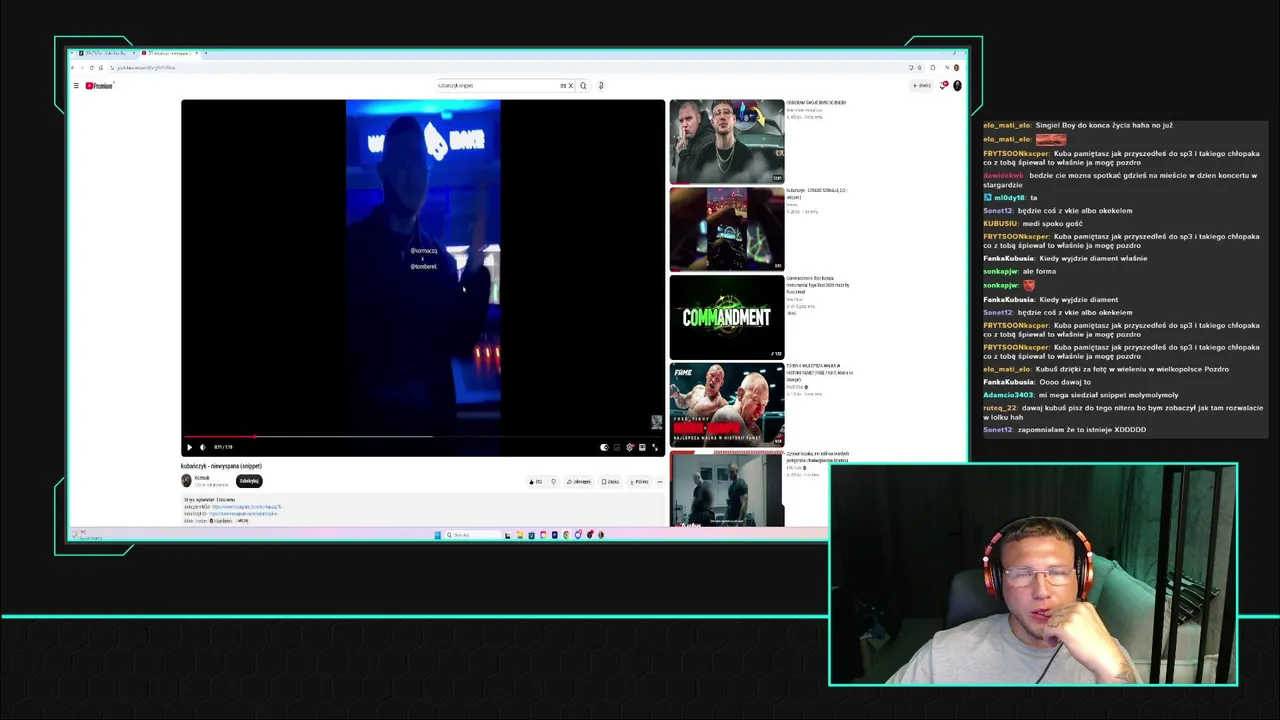Go to the YouTube Premium home logo
1280x720 pixels.
point(99,86)
